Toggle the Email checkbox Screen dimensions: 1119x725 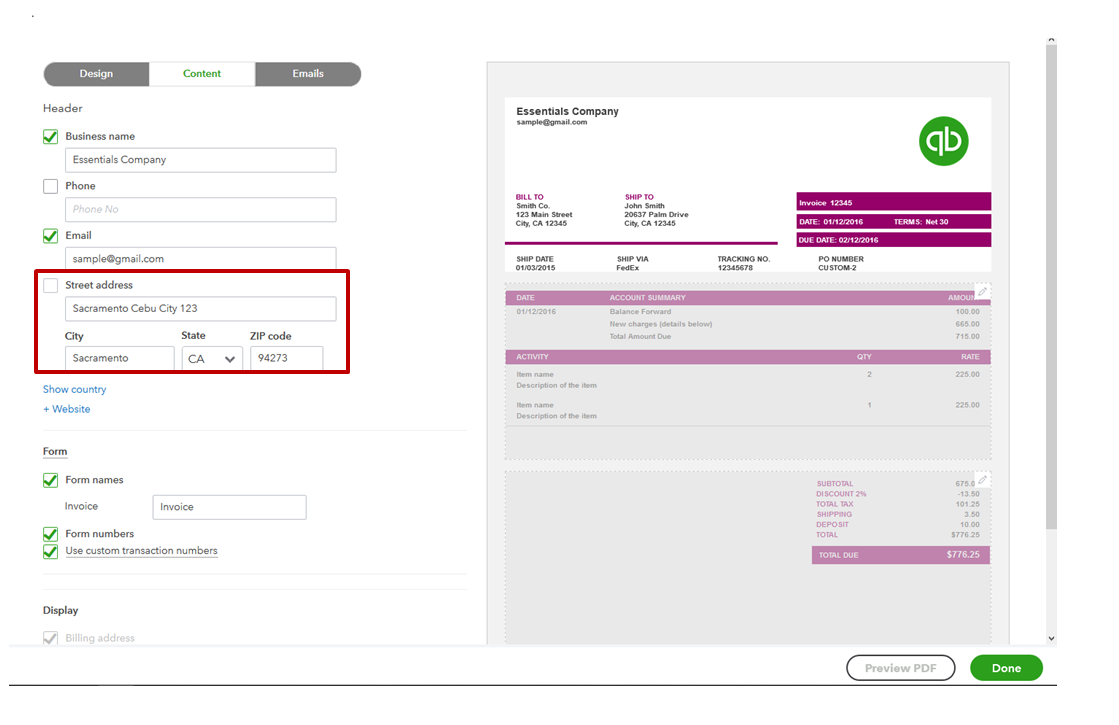pos(51,236)
